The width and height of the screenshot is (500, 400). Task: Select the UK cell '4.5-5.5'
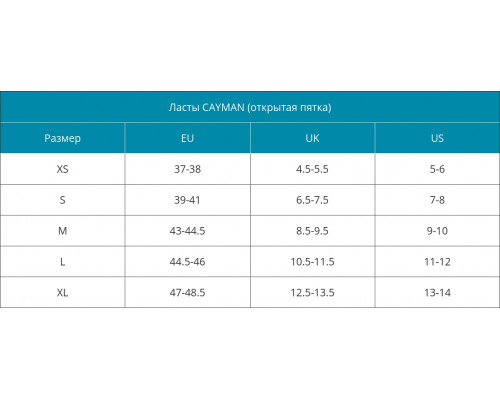click(312, 169)
